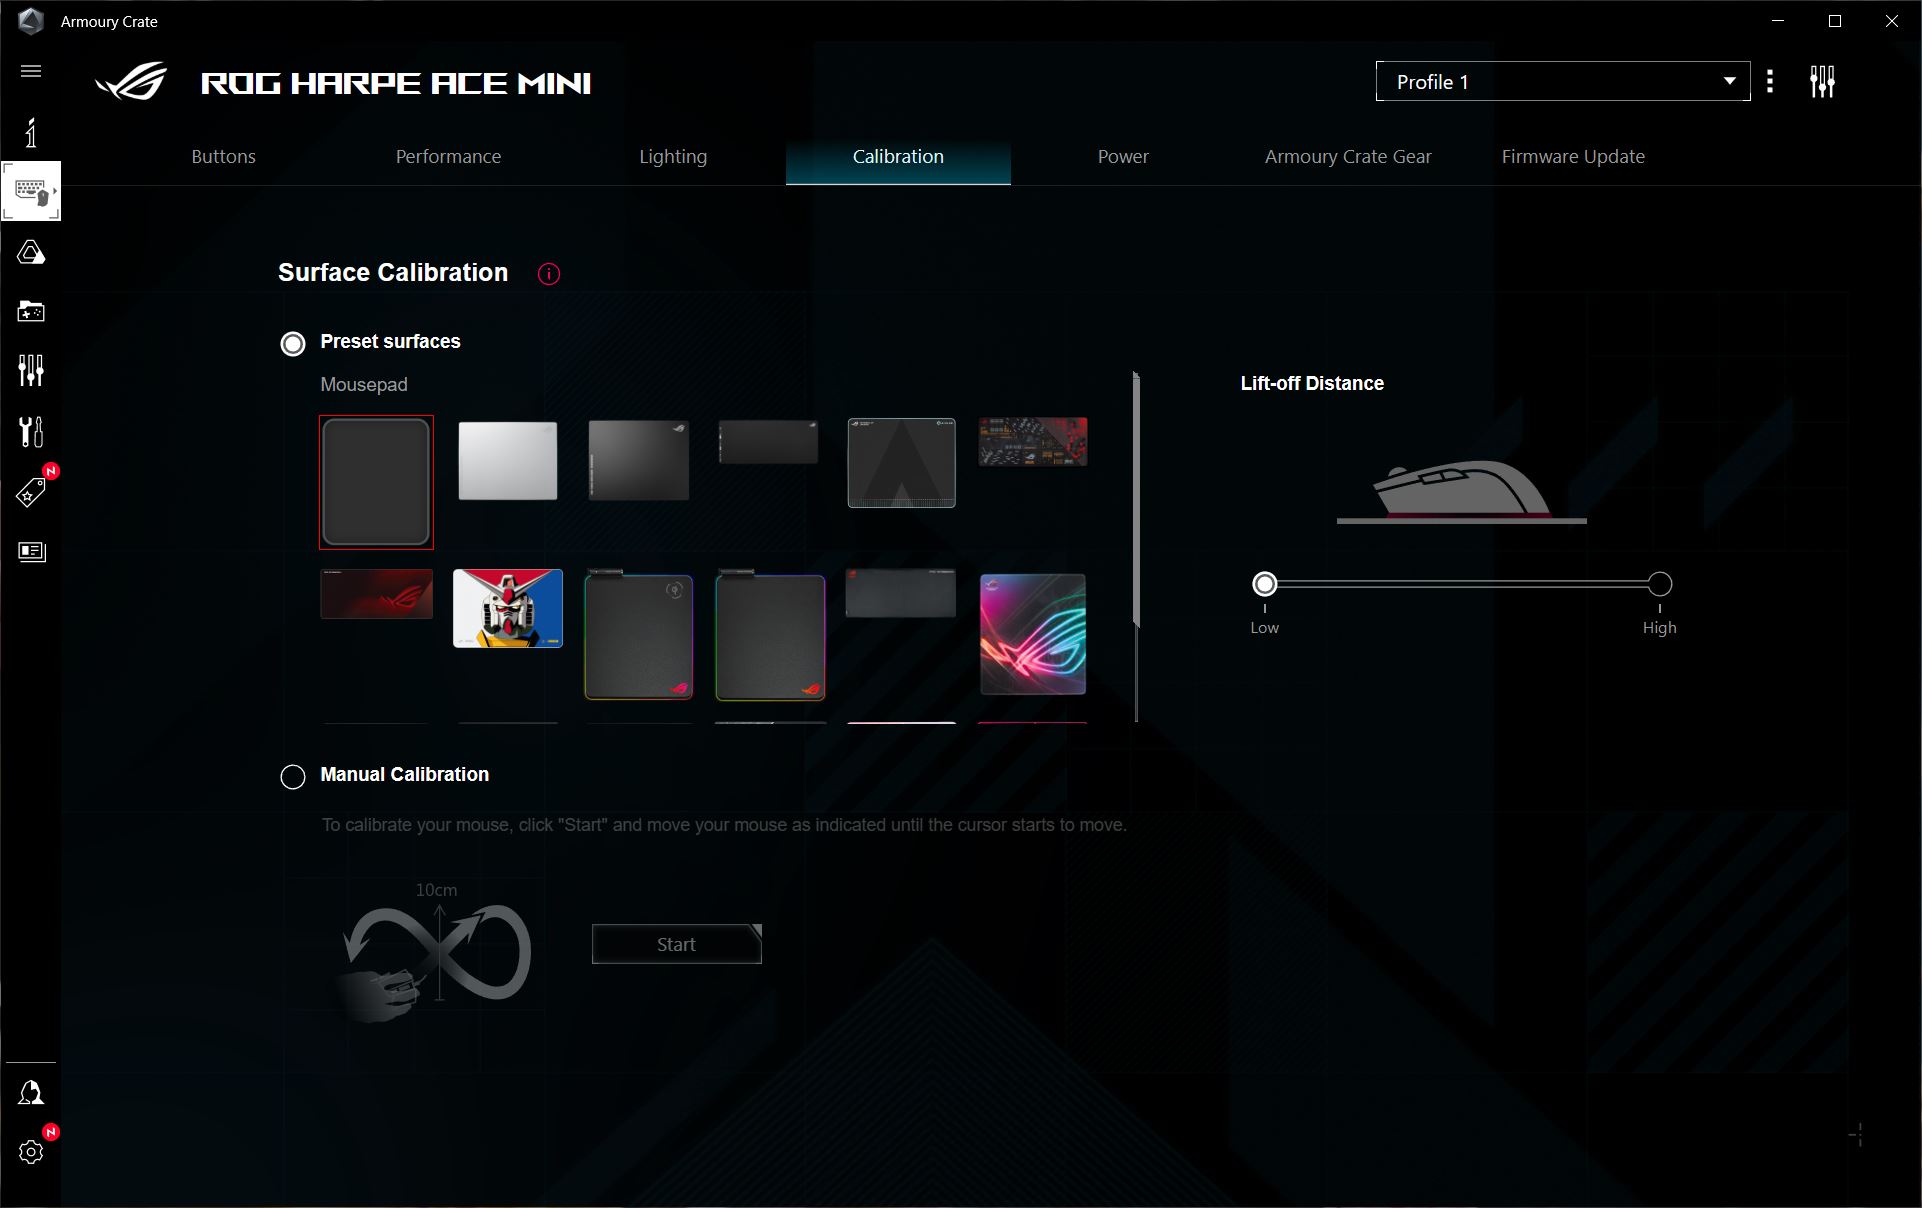Open the hamburger navigation menu
This screenshot has width=1922, height=1208.
coord(31,71)
